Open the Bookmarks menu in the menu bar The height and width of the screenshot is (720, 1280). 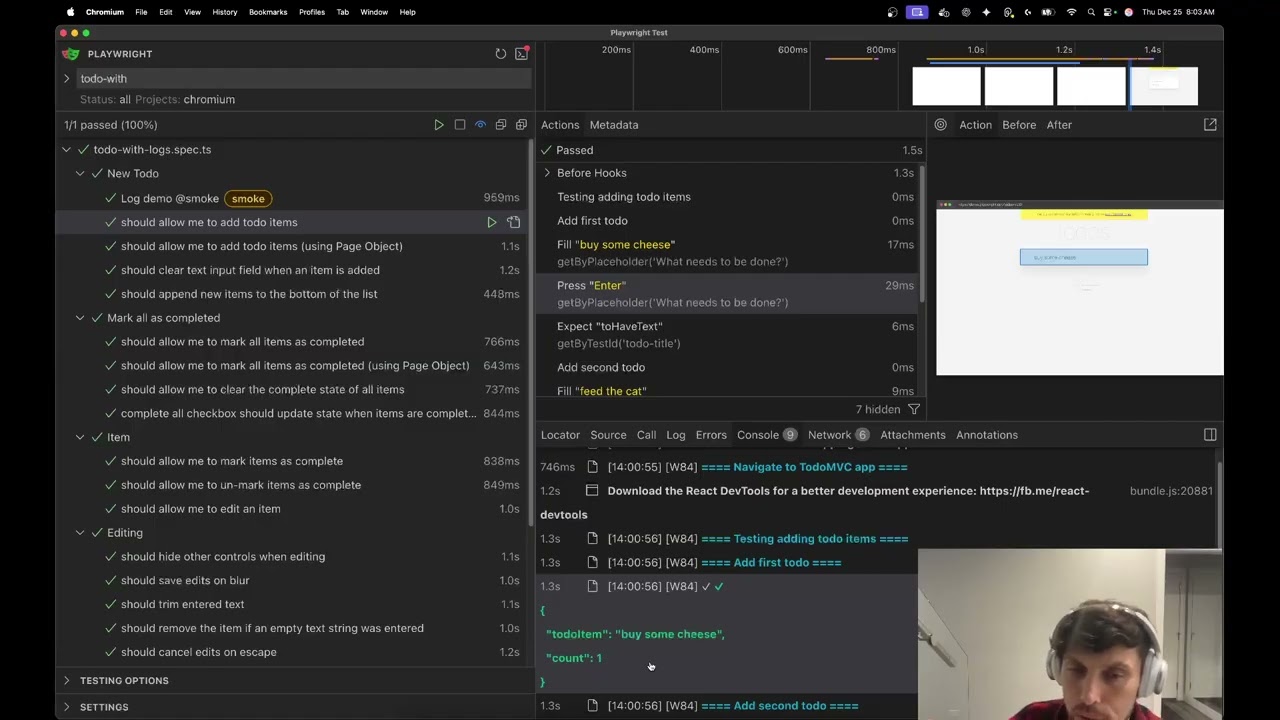pos(268,12)
